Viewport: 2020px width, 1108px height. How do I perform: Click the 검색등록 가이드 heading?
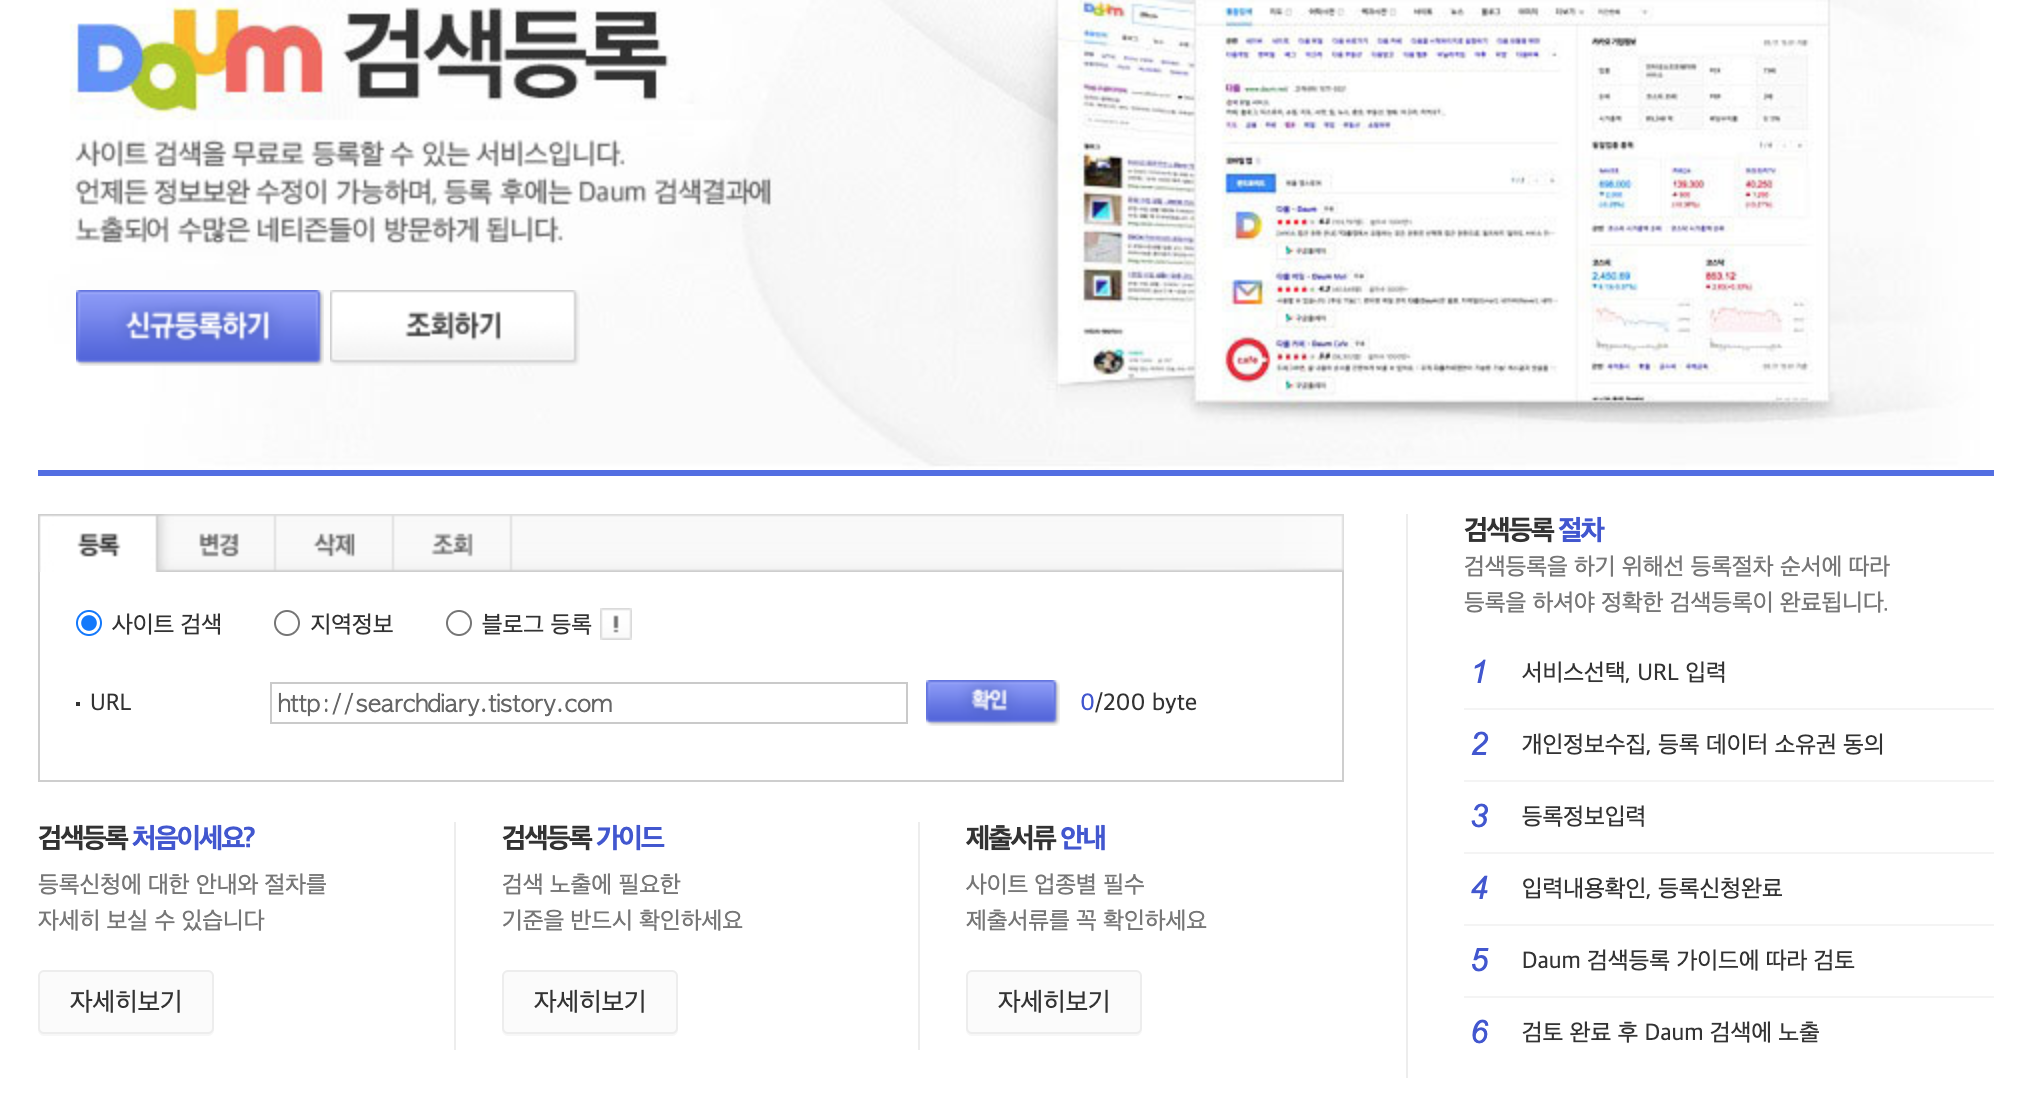pyautogui.click(x=583, y=837)
